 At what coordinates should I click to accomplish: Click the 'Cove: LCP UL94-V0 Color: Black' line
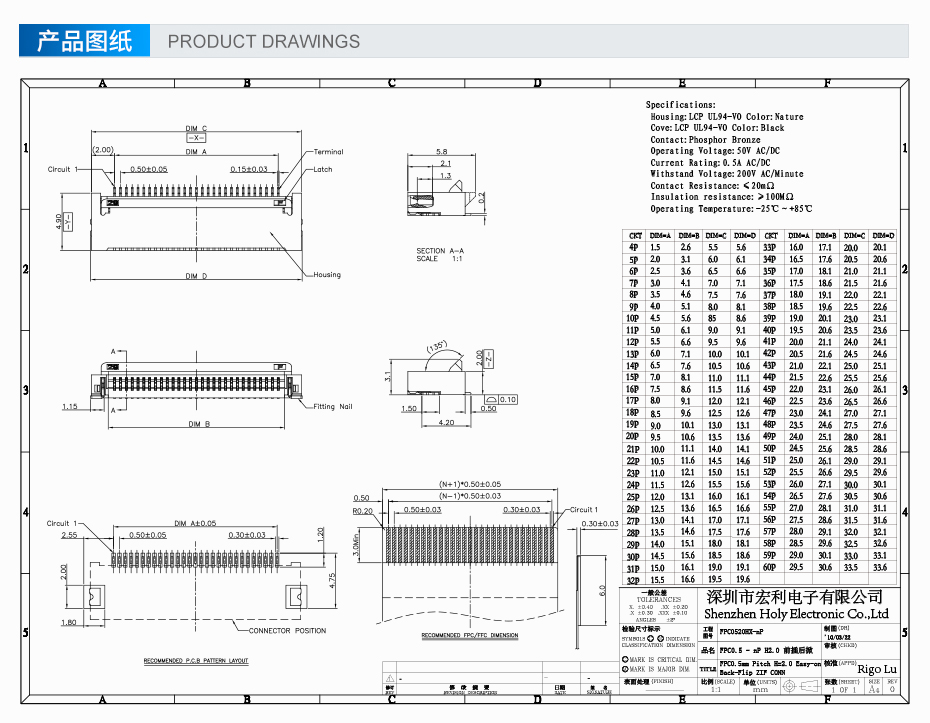coord(717,128)
